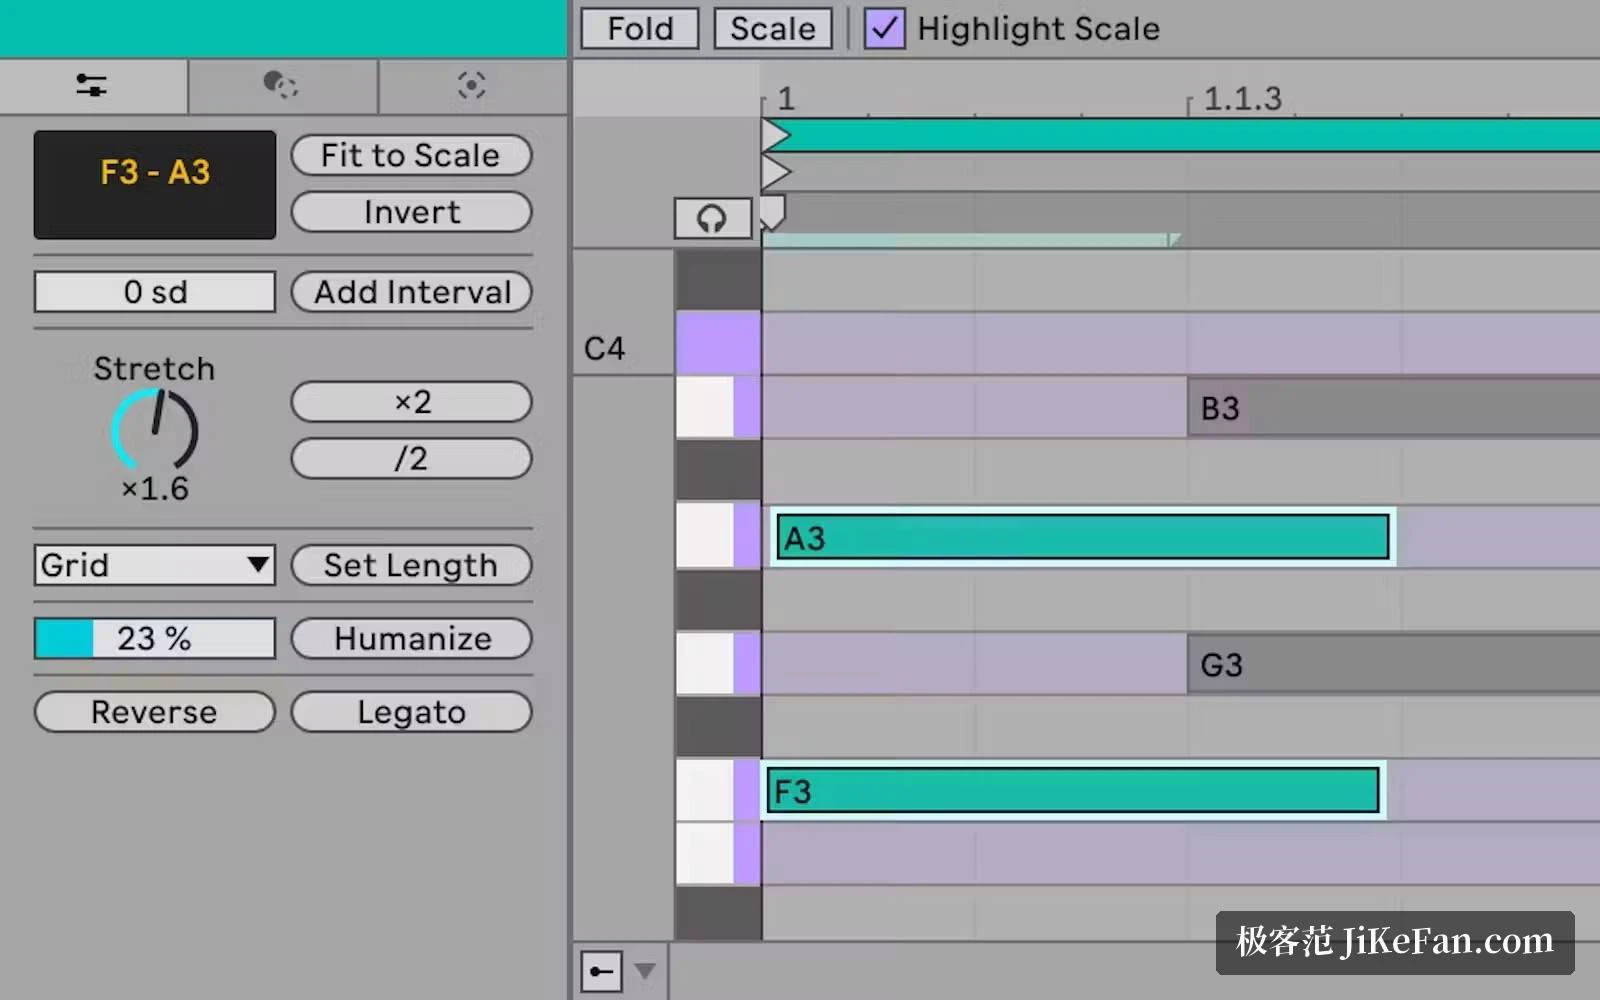Click the Legato button
The image size is (1600, 1000).
click(411, 712)
